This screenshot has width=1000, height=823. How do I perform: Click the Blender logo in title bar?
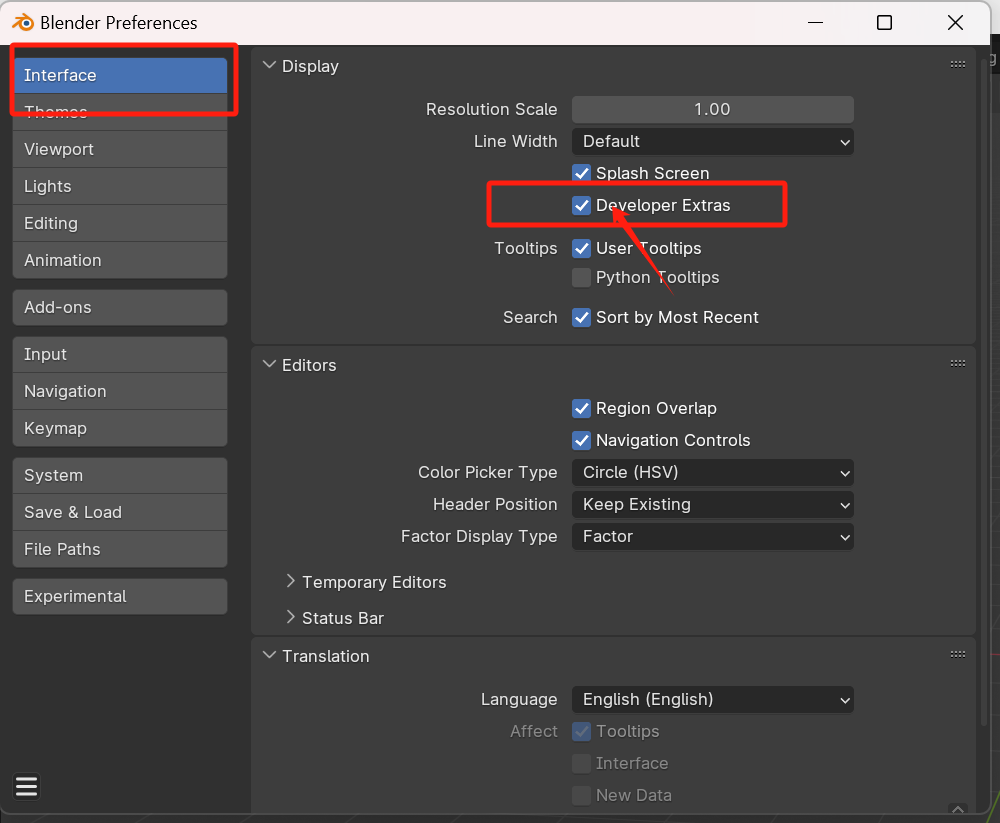click(x=23, y=22)
